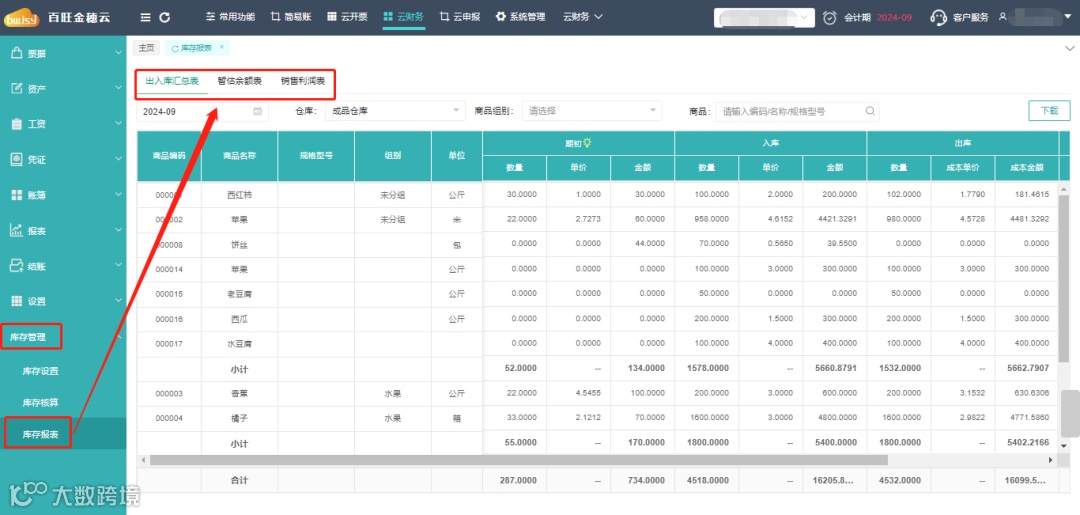
Task: Click the 会计期 2024-09 value
Action: point(894,17)
